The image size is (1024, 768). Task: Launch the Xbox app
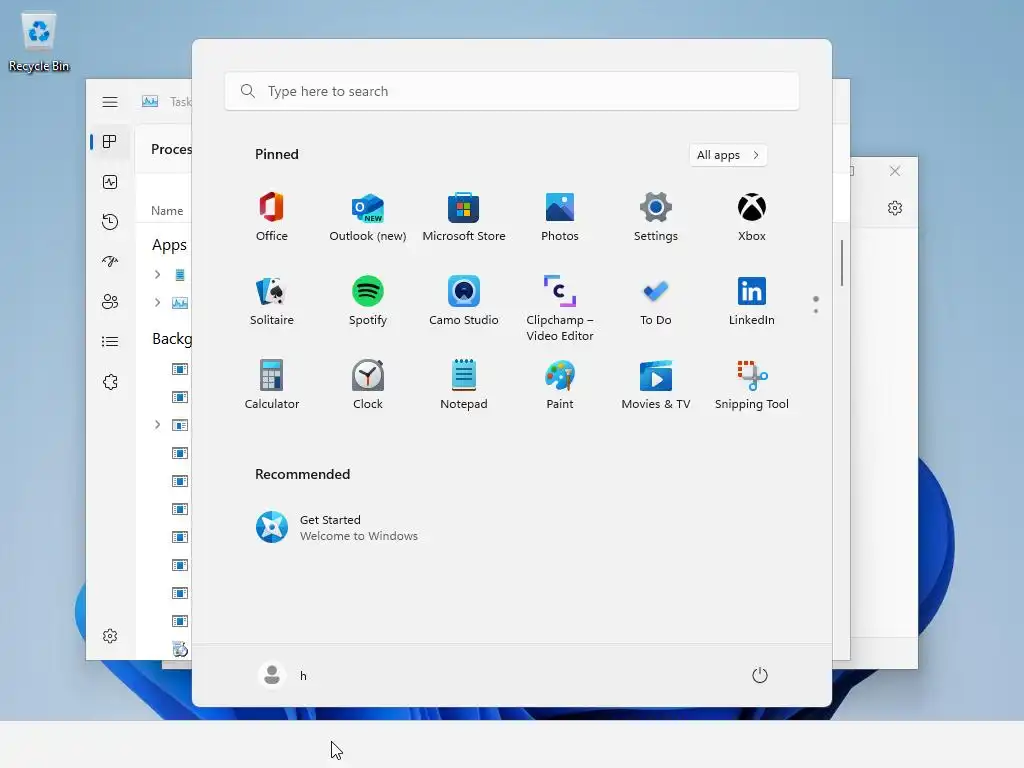point(752,217)
